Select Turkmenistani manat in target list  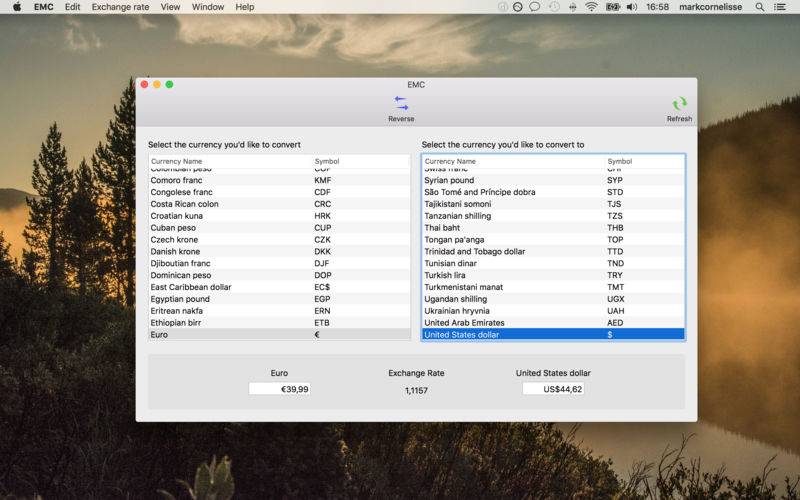(553, 287)
